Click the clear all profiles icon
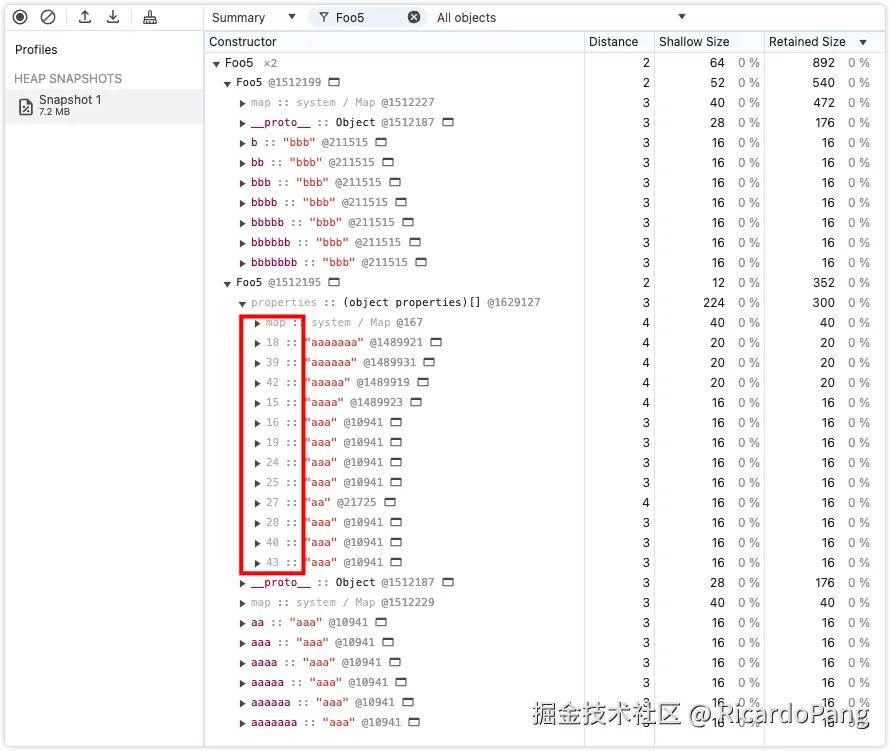Viewport: 890px width, 751px height. [48, 18]
